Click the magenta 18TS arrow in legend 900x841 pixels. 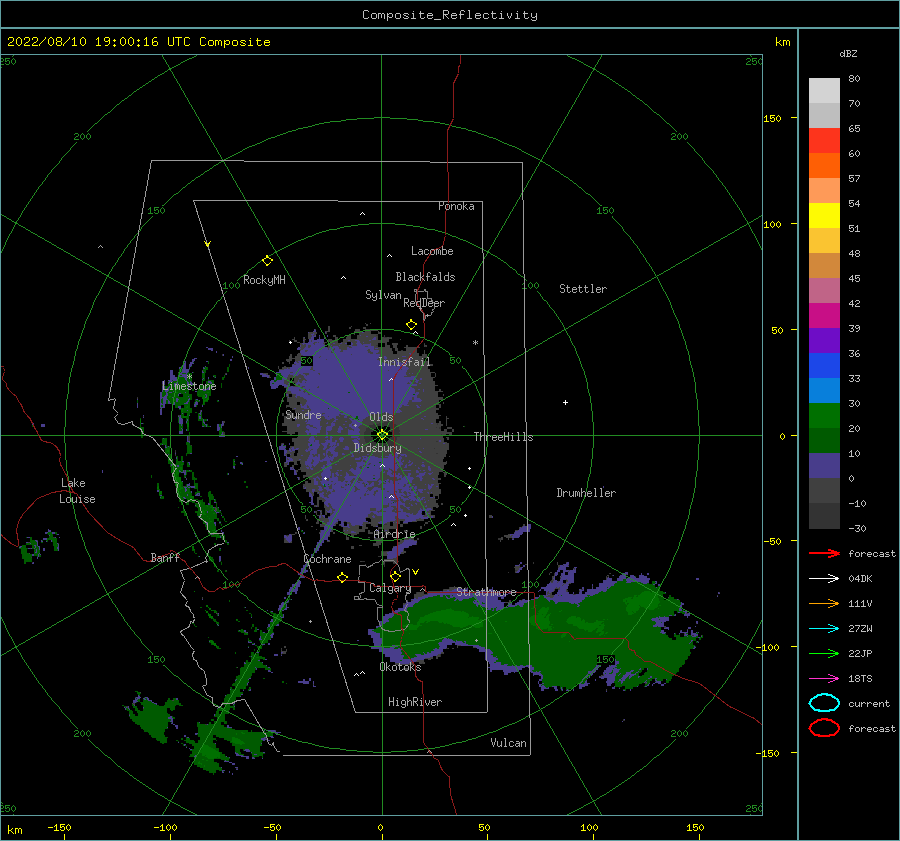point(824,679)
